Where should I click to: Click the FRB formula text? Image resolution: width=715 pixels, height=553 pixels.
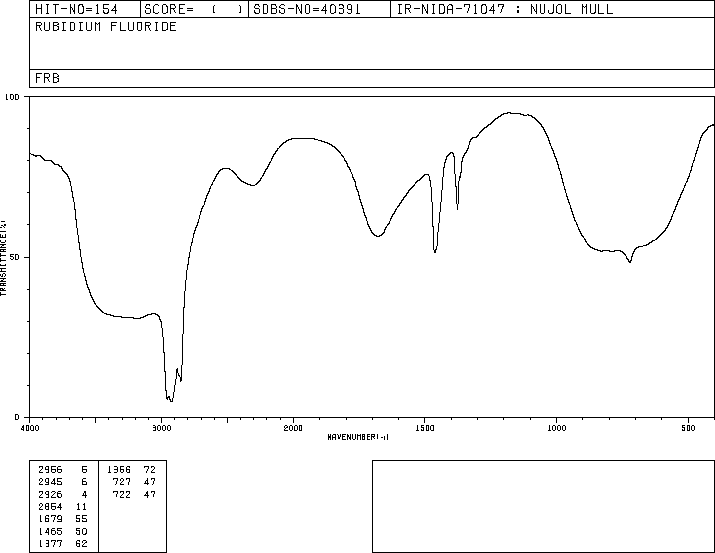click(47, 78)
